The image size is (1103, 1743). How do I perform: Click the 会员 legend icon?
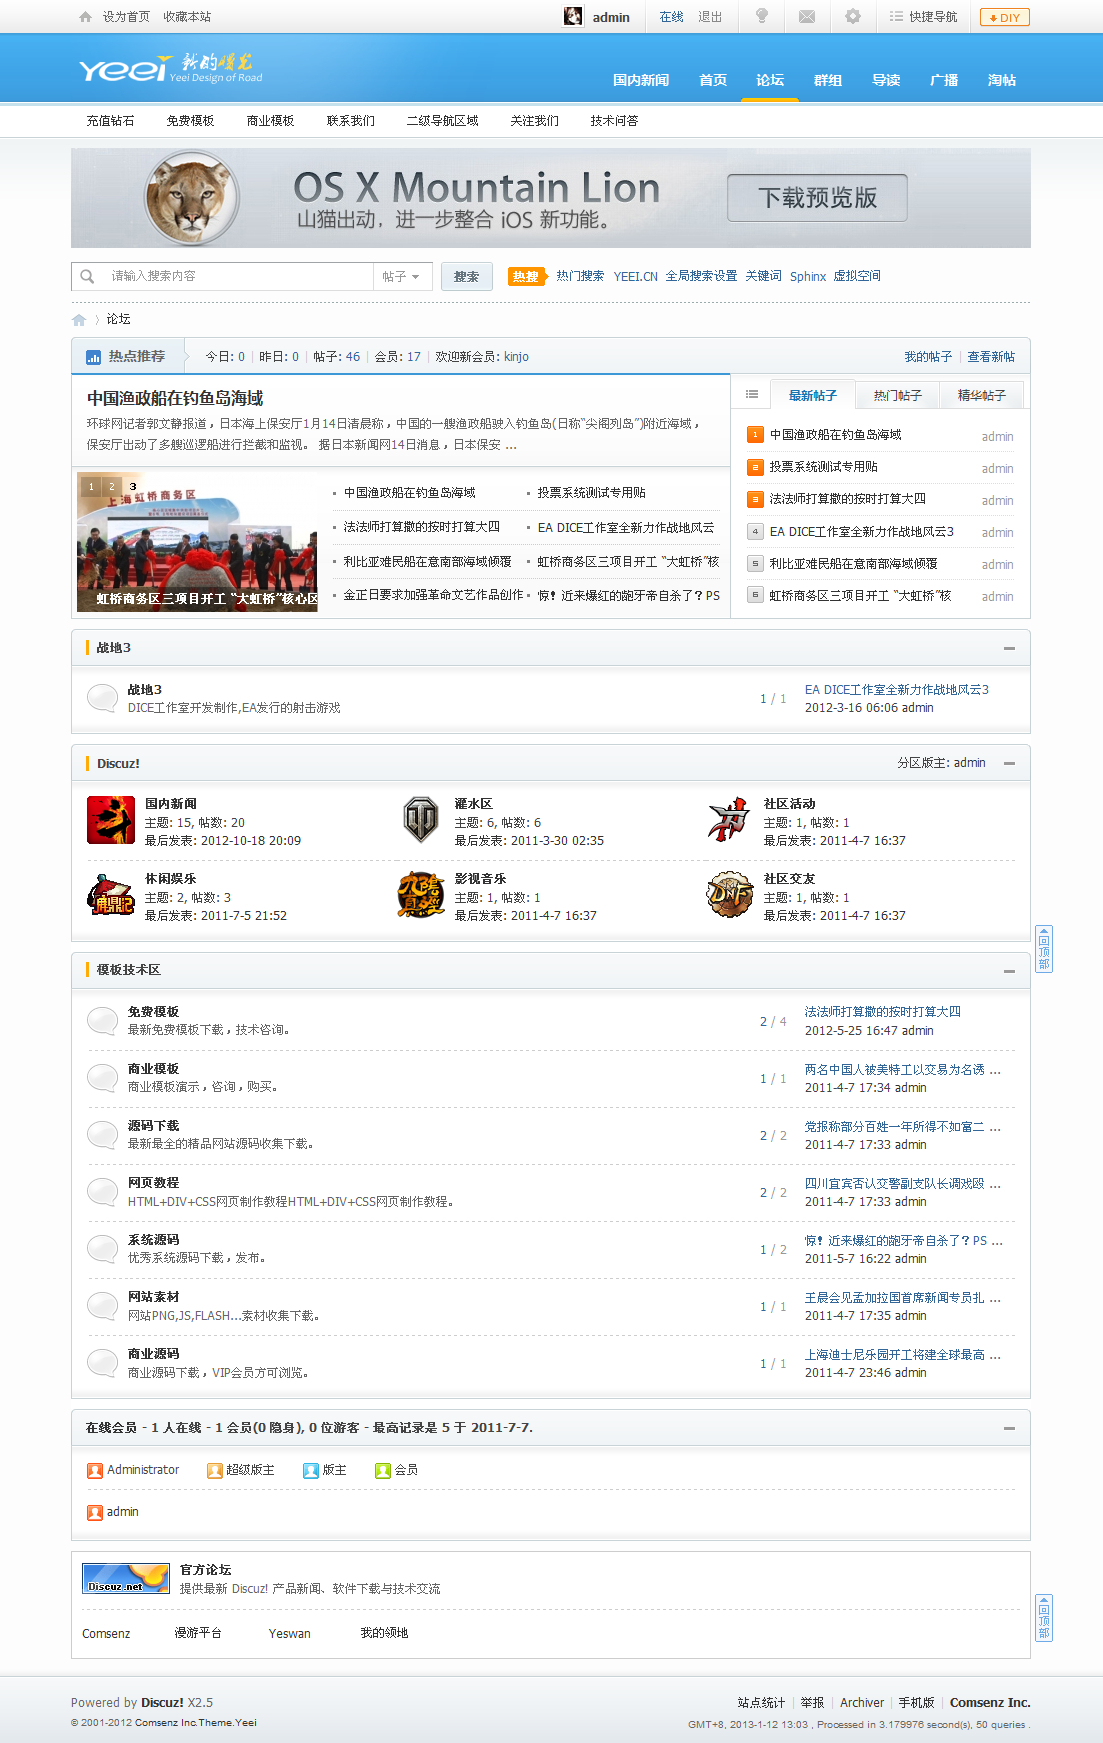382,1471
